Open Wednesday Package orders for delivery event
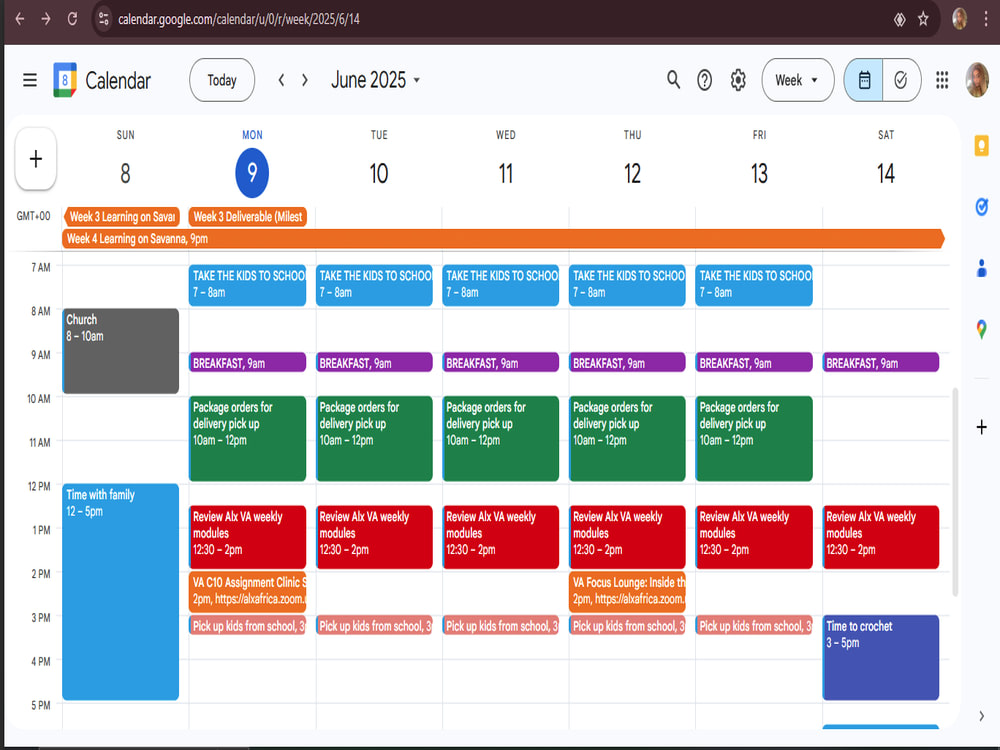 [501, 439]
